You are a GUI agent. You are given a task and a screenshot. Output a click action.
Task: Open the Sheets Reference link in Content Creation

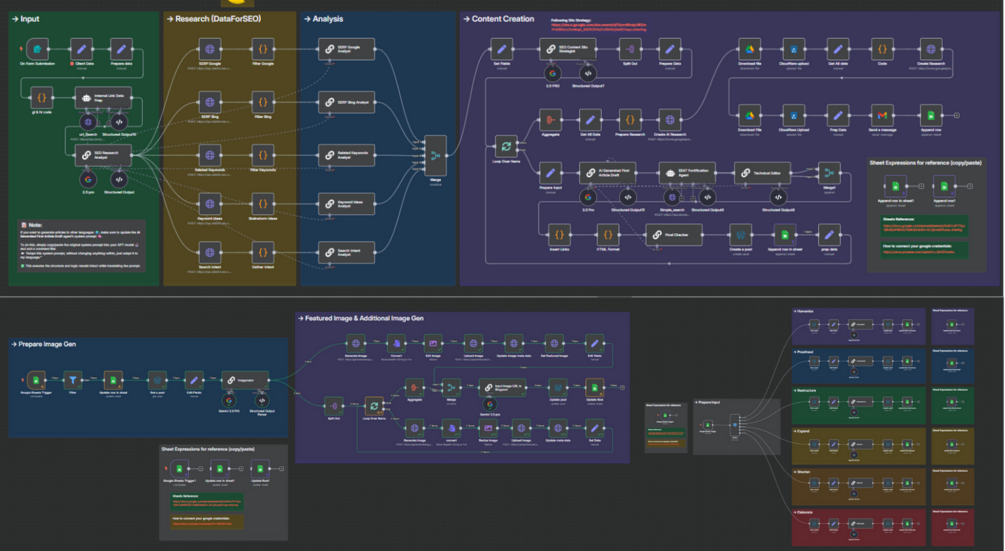tap(925, 227)
